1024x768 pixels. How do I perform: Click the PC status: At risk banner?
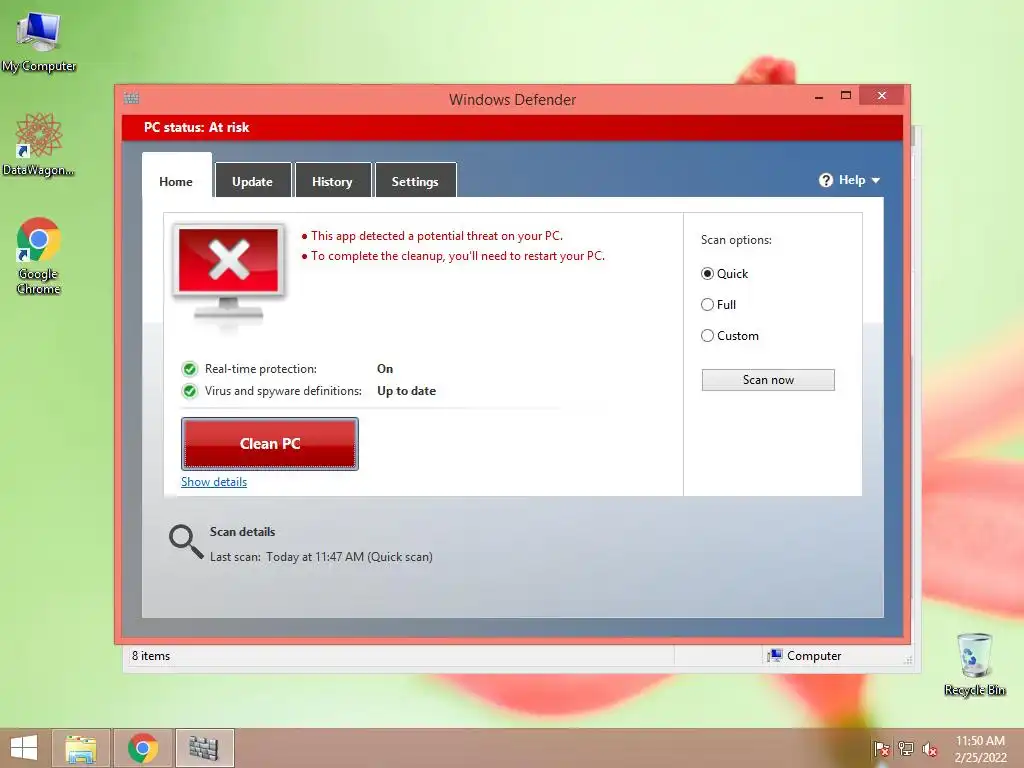click(x=512, y=127)
